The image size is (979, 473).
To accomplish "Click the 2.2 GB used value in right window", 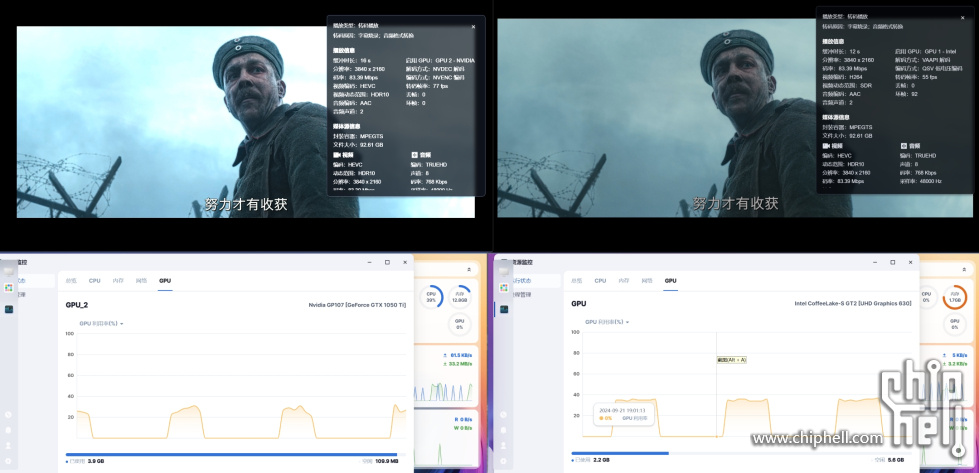I will 601,460.
